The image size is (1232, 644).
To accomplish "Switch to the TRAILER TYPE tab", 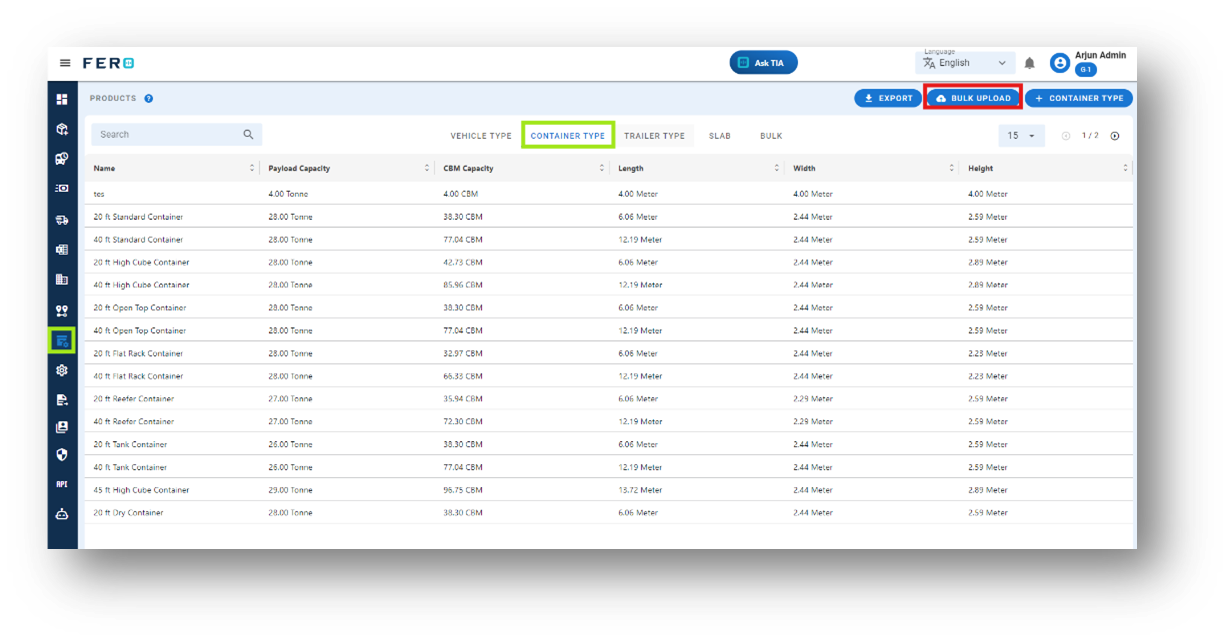I will pyautogui.click(x=655, y=136).
